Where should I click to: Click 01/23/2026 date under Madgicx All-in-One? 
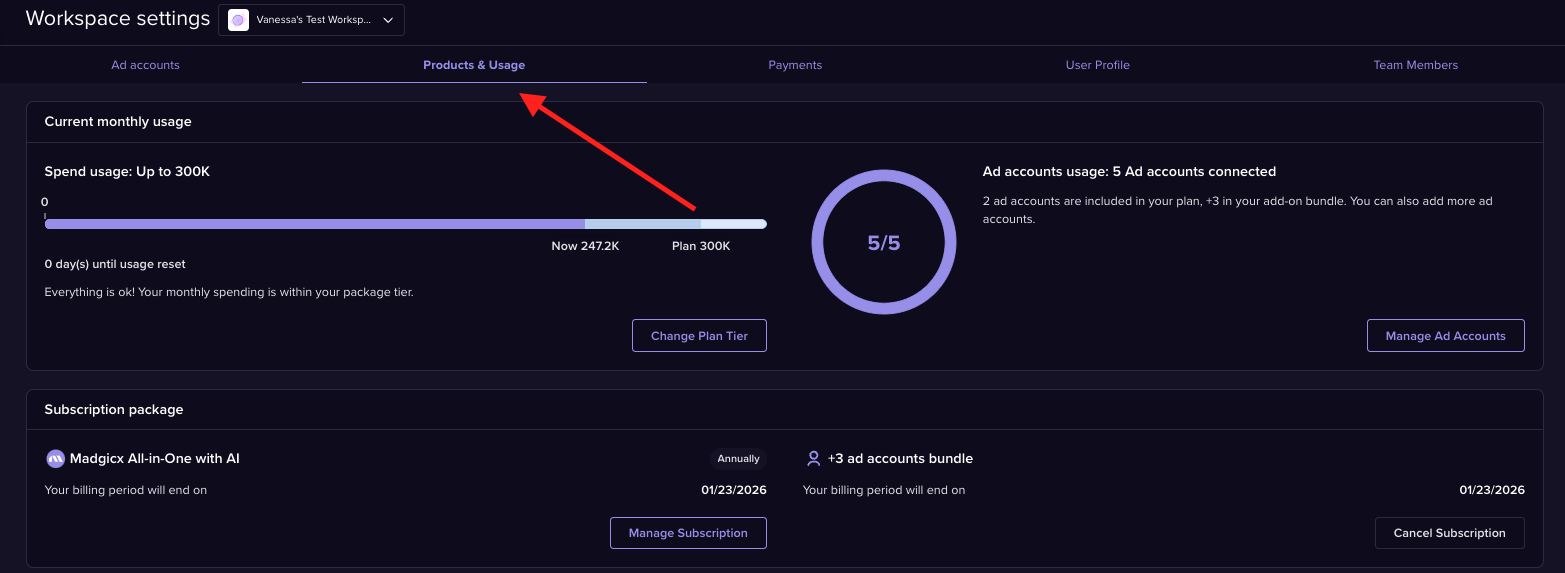pos(733,490)
